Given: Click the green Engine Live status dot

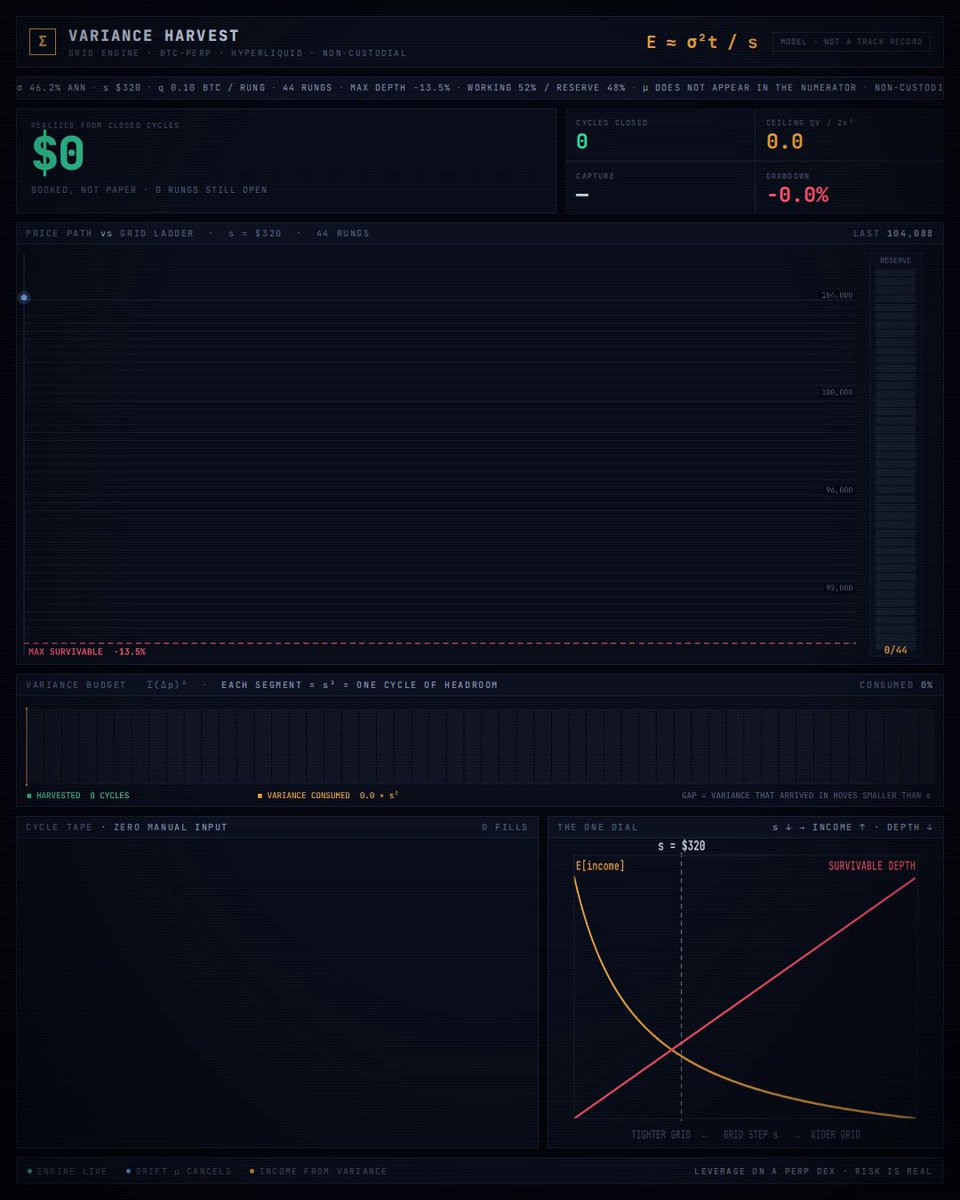Looking at the screenshot, I should [29, 1171].
